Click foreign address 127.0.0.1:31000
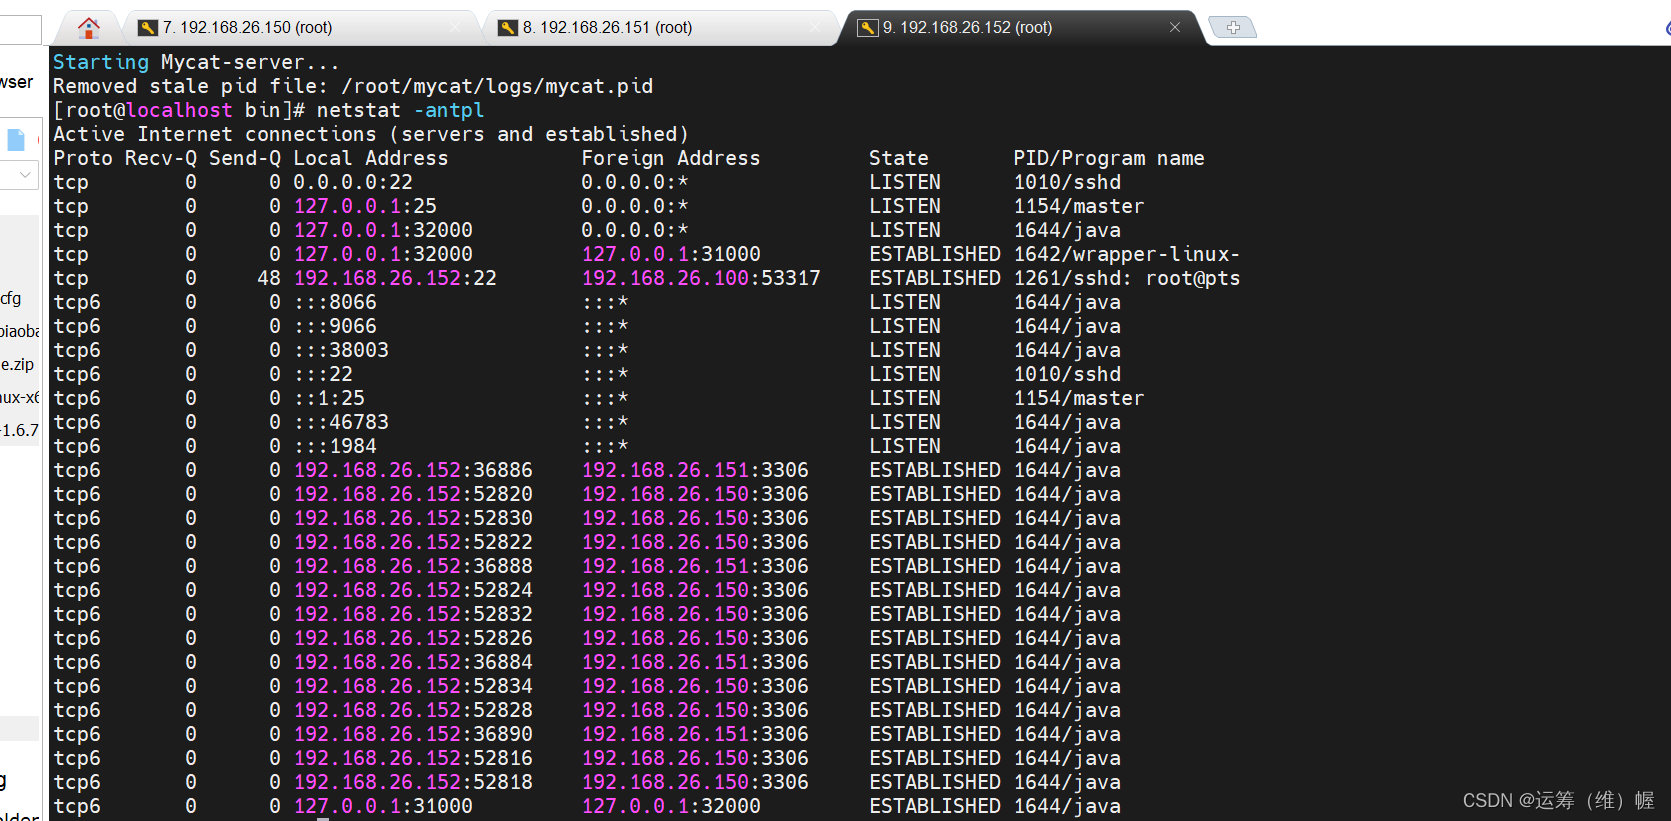1671x821 pixels. tap(671, 254)
